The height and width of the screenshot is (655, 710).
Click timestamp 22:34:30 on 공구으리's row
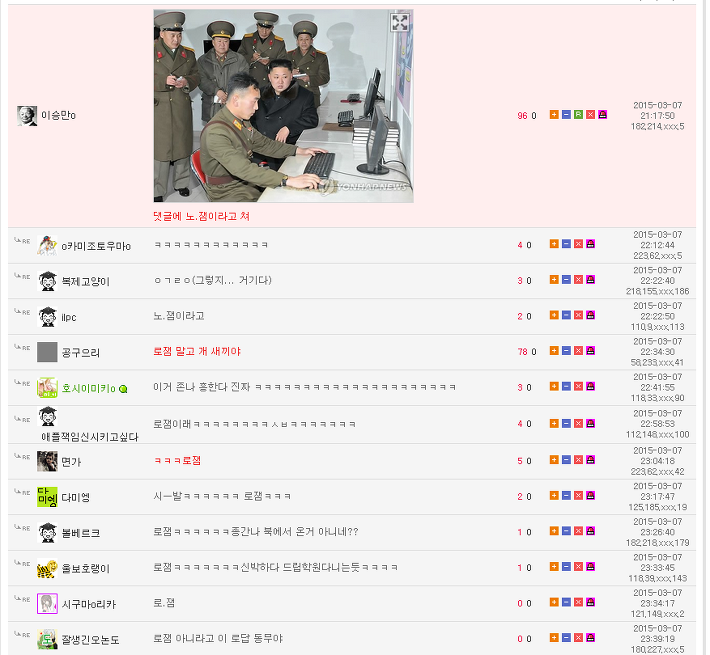(657, 352)
